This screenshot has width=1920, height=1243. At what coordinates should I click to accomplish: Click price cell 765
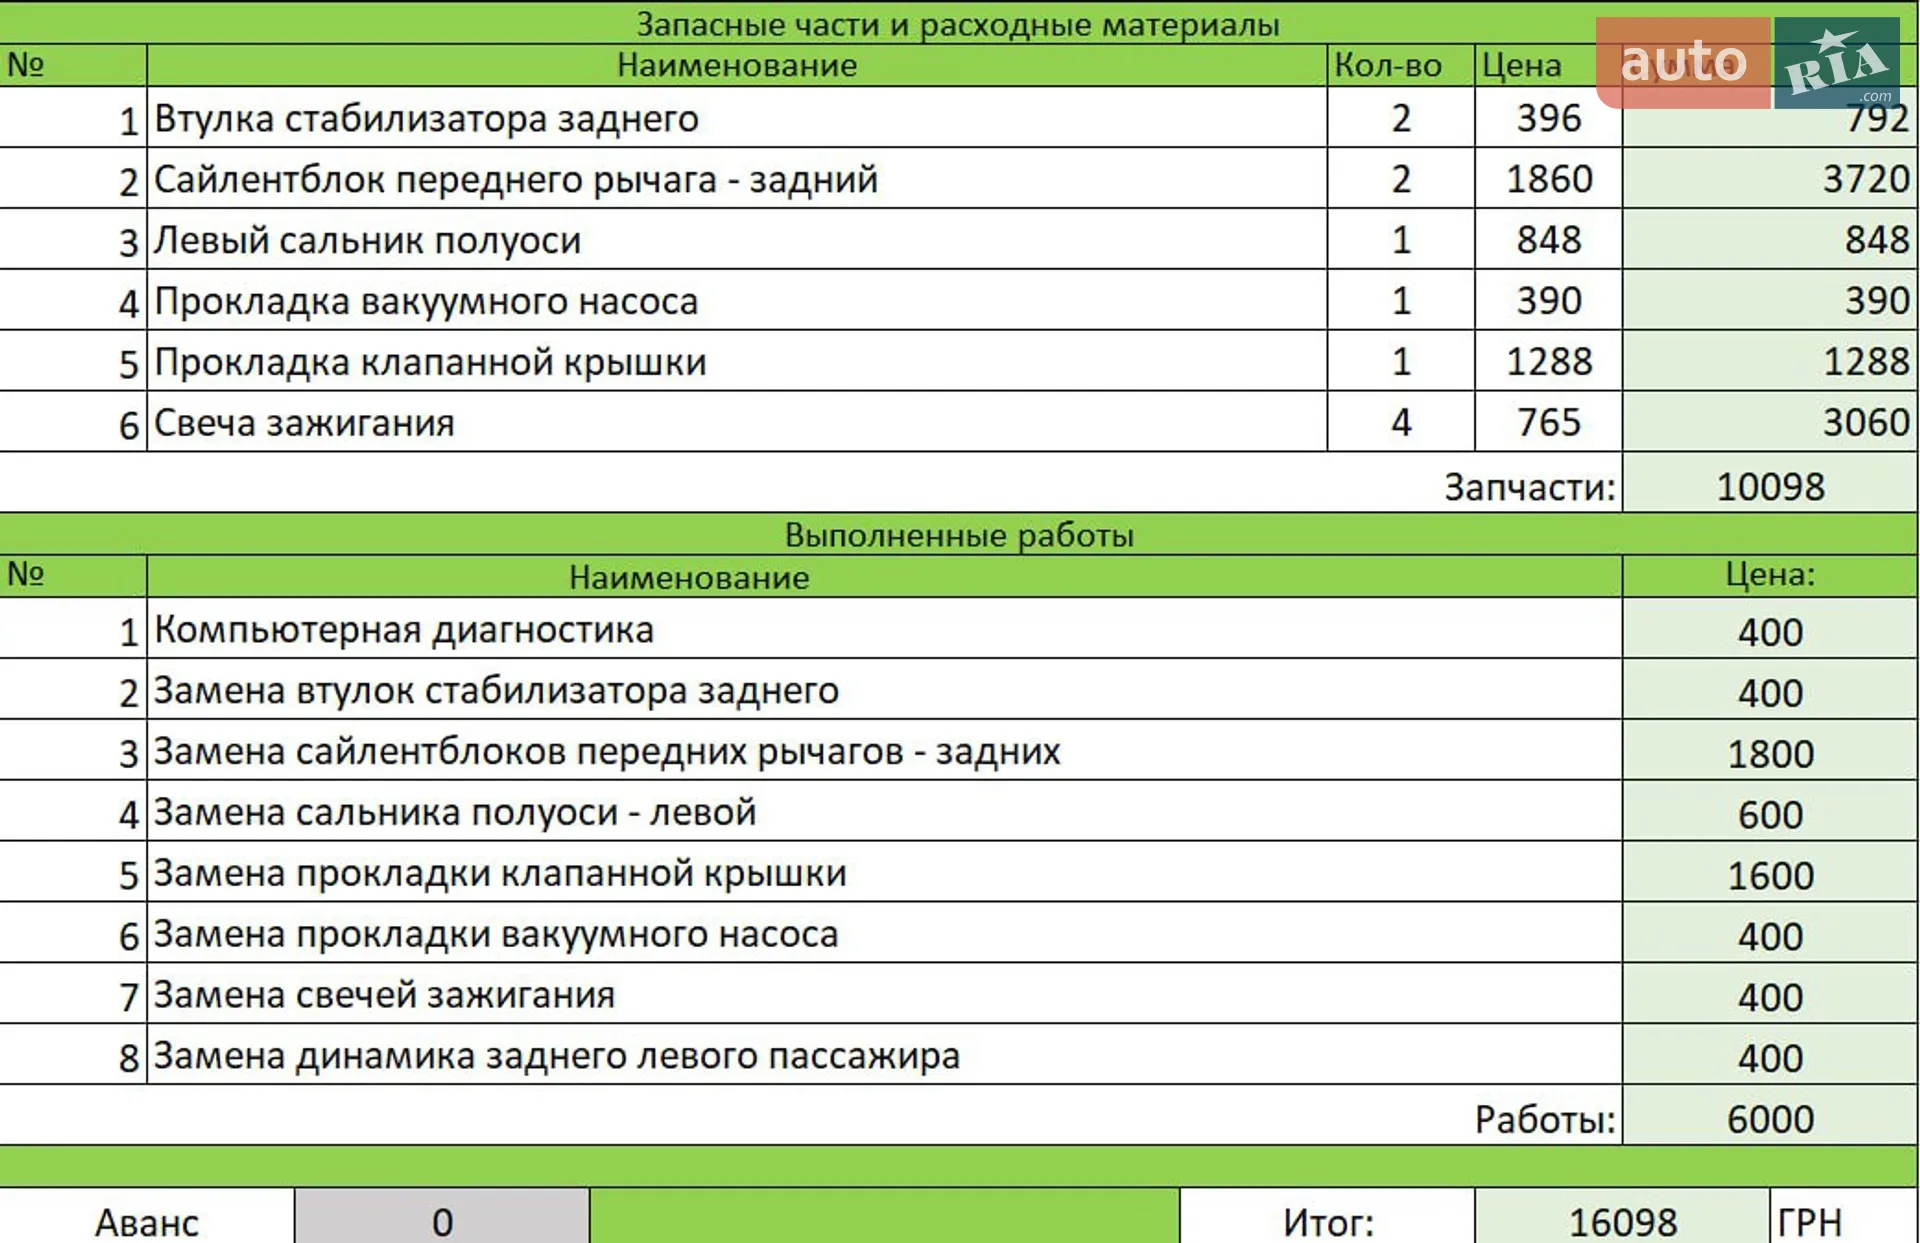point(1548,422)
